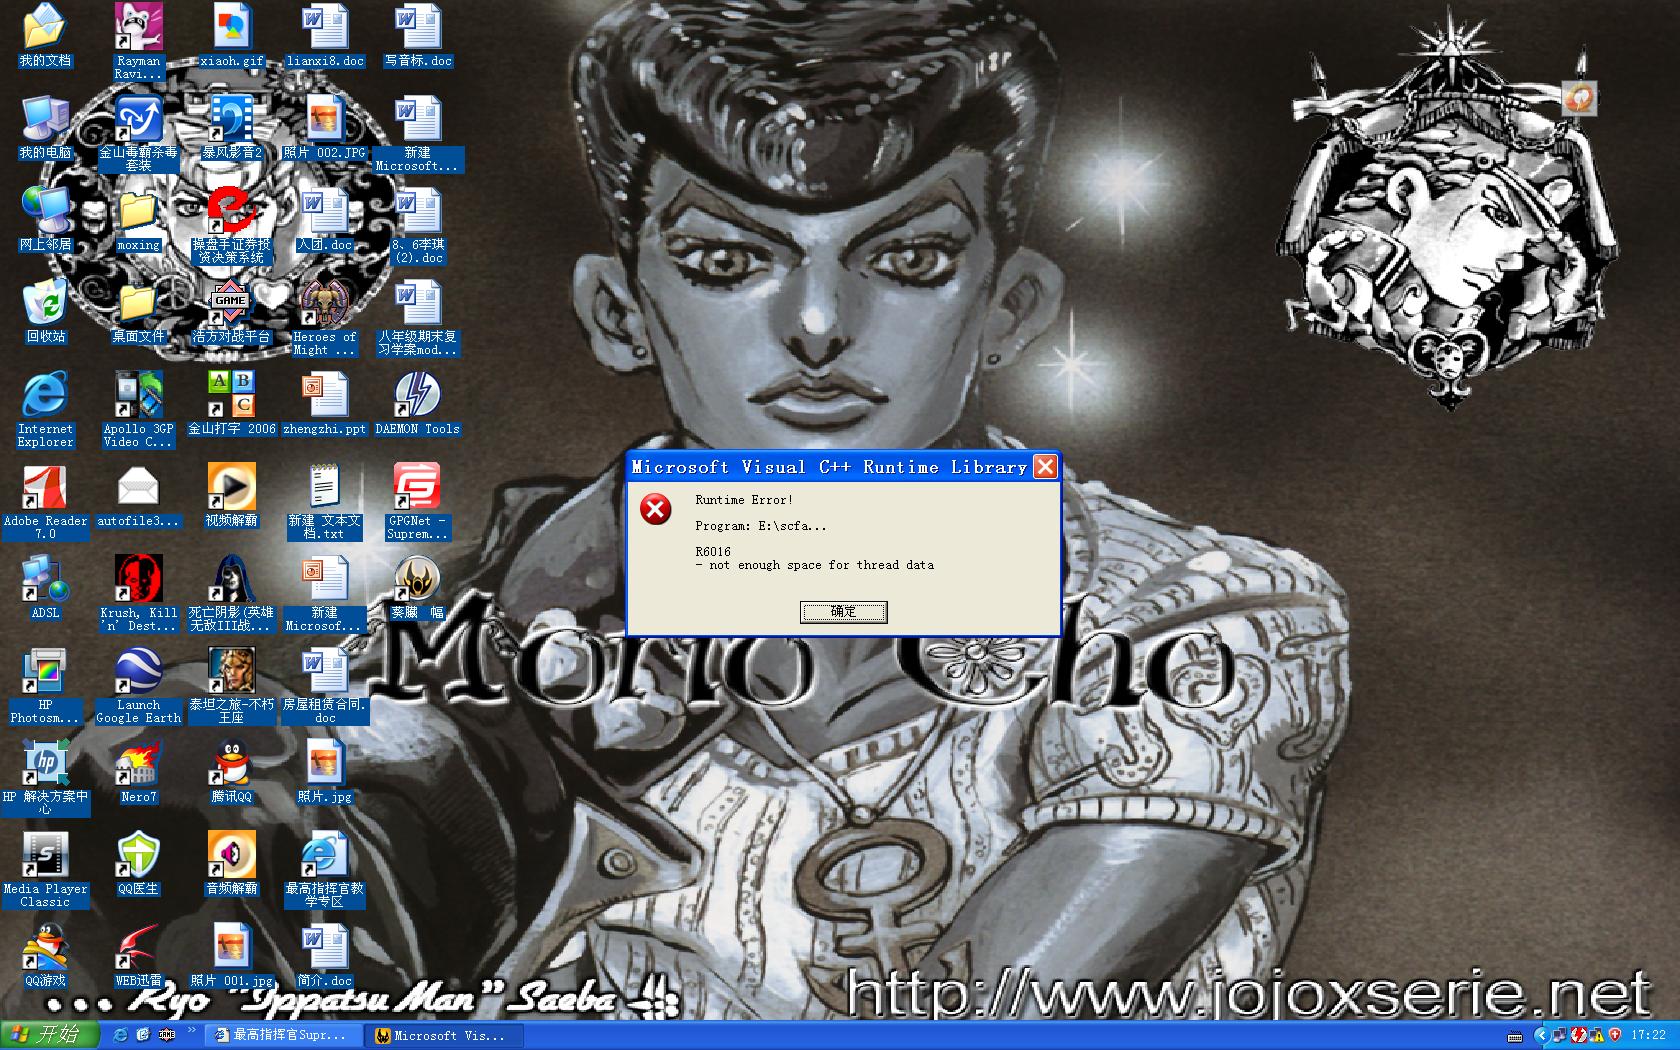This screenshot has width=1680, height=1050.
Task: Select the zhengzhi.ppt presentation file
Action: tap(325, 404)
